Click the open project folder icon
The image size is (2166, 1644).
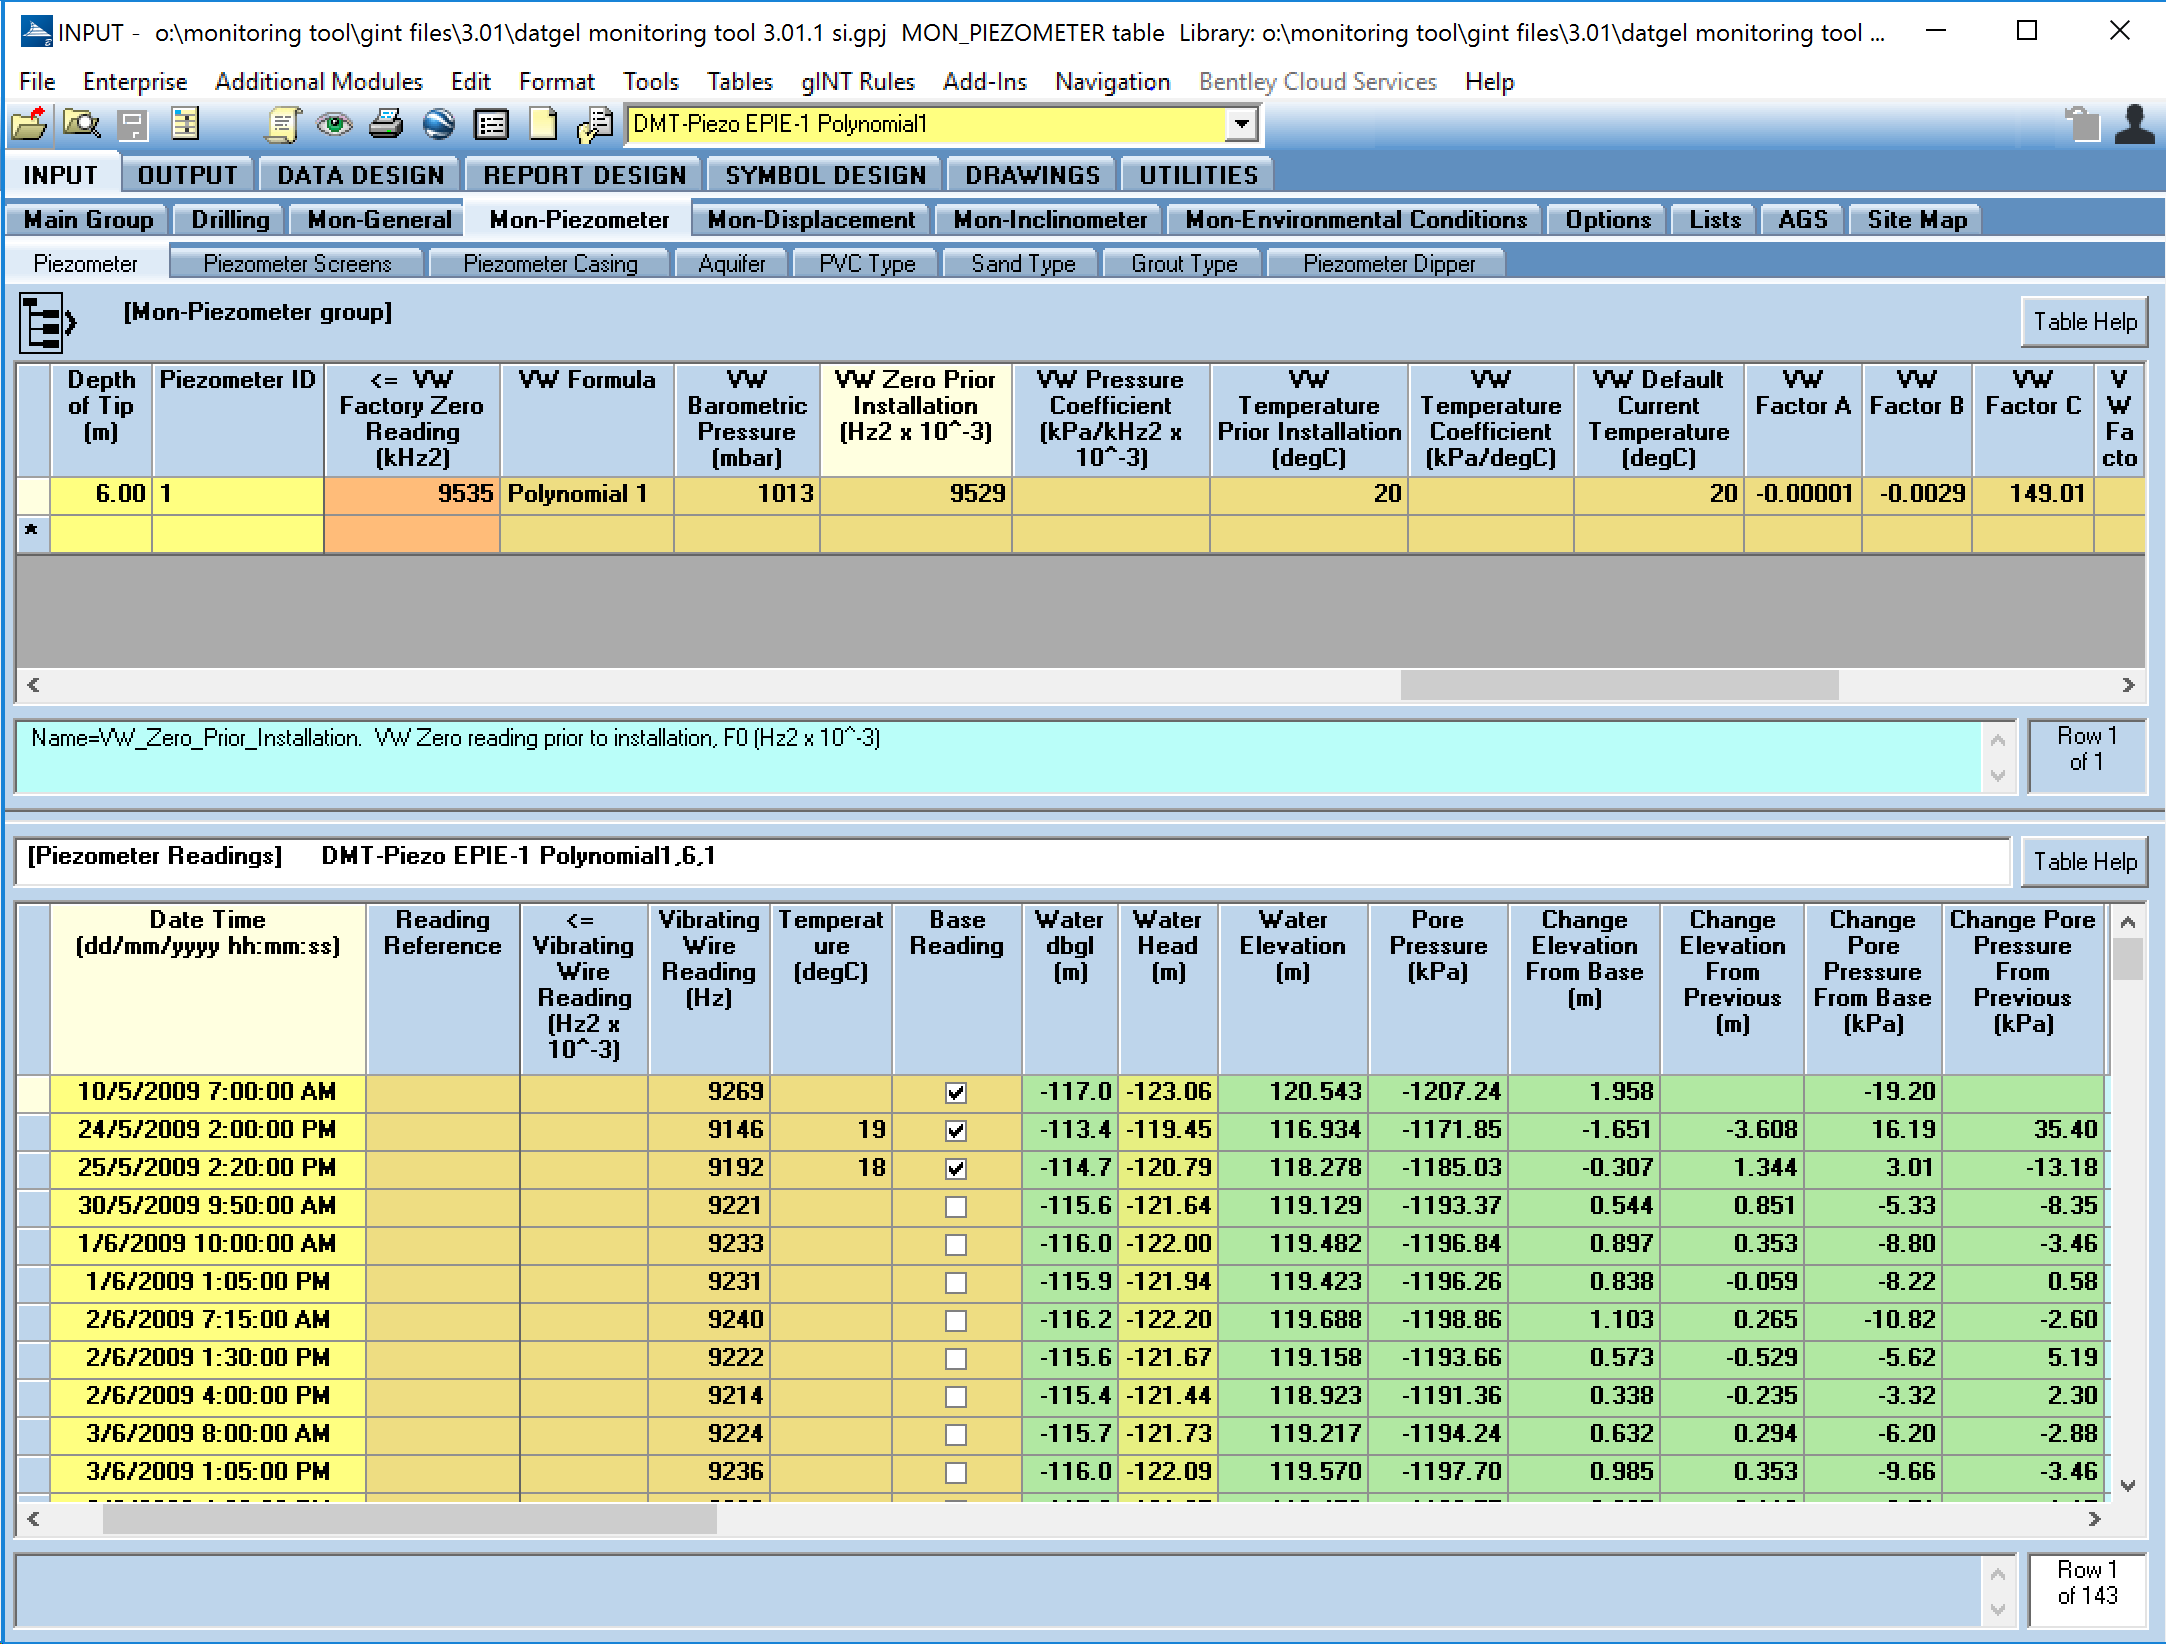[30, 124]
